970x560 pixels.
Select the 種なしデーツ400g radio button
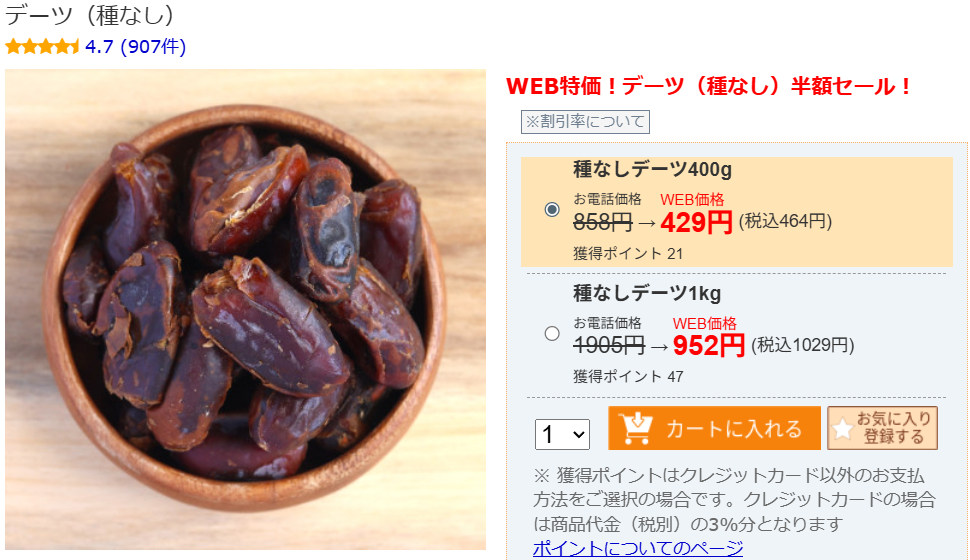coord(552,209)
